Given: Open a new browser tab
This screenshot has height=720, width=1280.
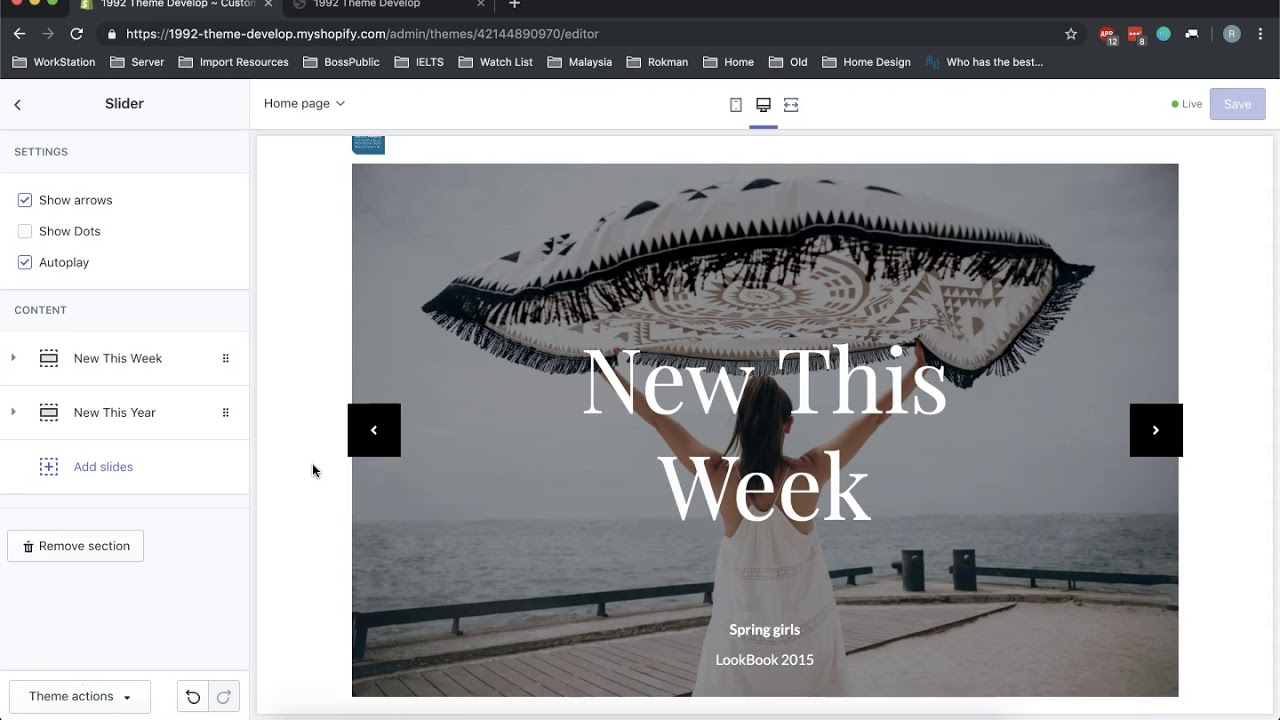Looking at the screenshot, I should coord(514,5).
